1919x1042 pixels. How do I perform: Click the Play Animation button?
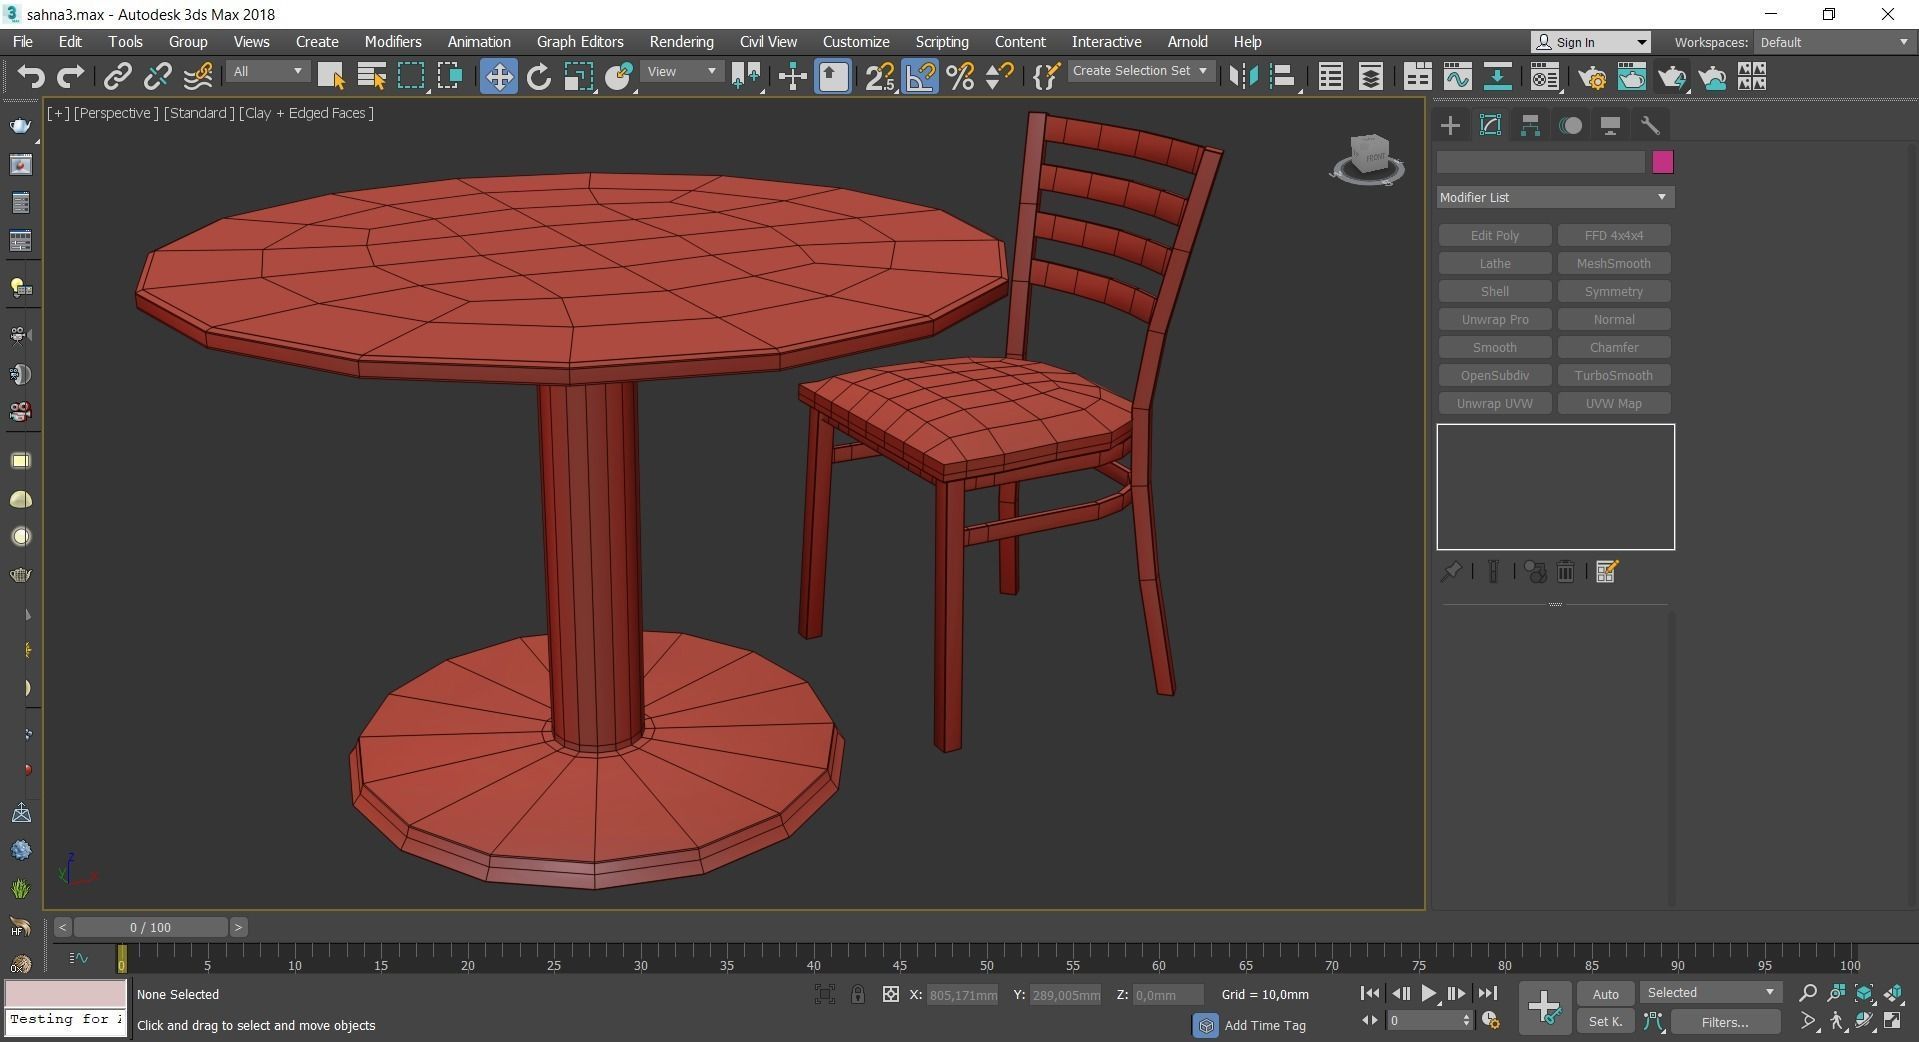click(1428, 993)
